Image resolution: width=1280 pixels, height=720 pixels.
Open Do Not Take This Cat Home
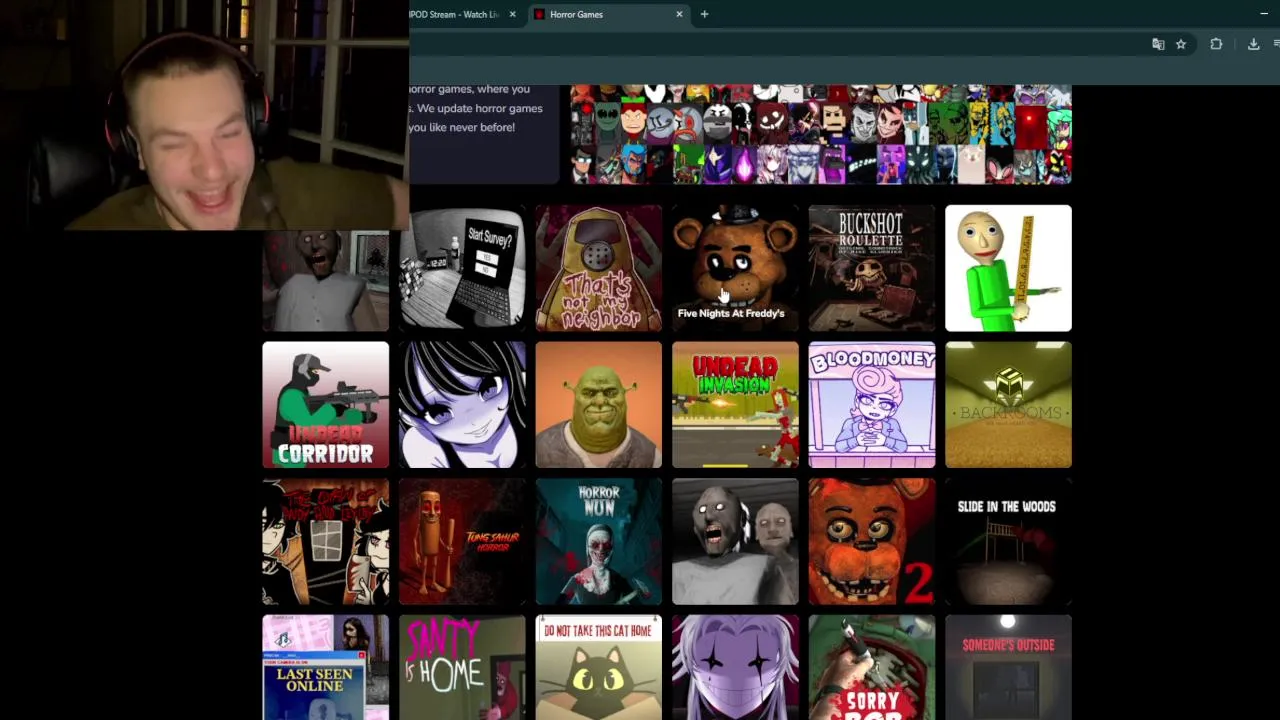(598, 667)
